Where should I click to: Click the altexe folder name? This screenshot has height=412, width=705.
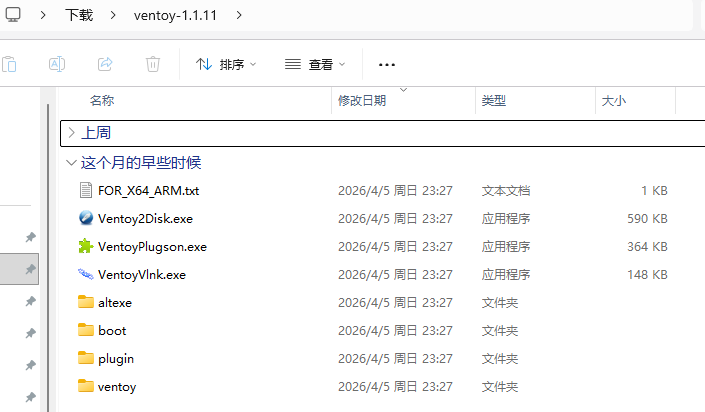(x=115, y=303)
